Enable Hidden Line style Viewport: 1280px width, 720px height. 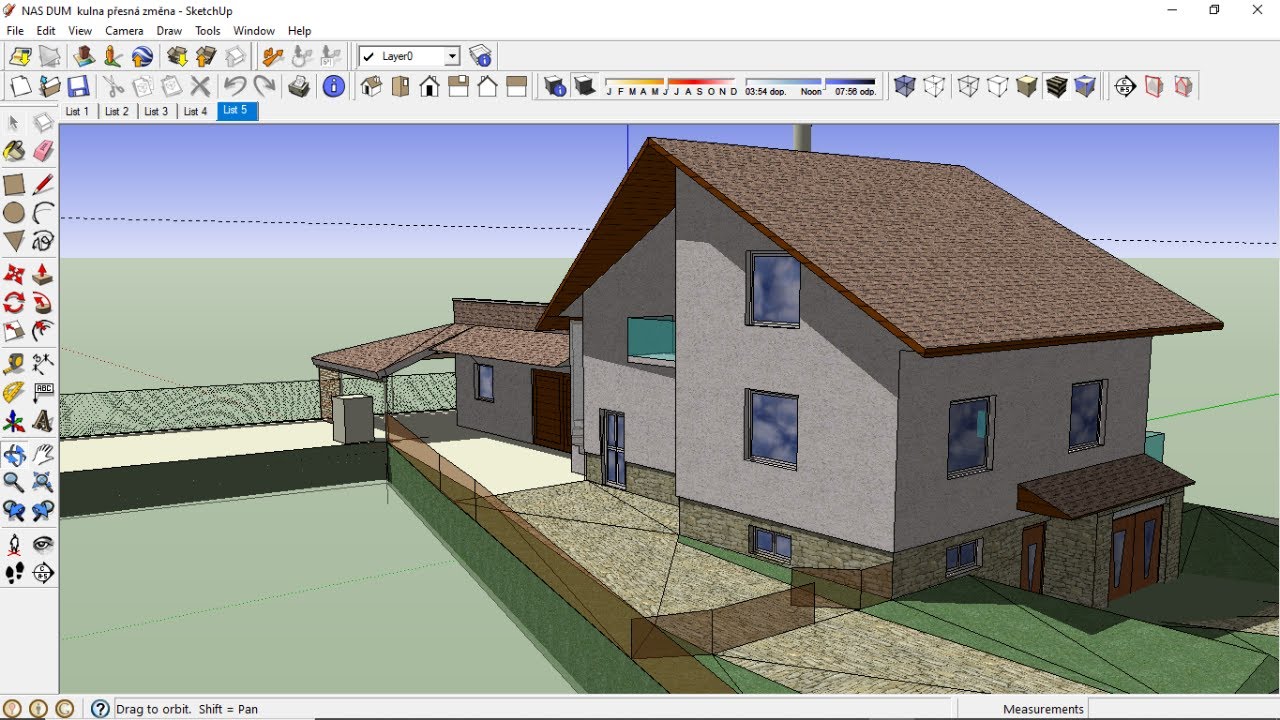997,87
